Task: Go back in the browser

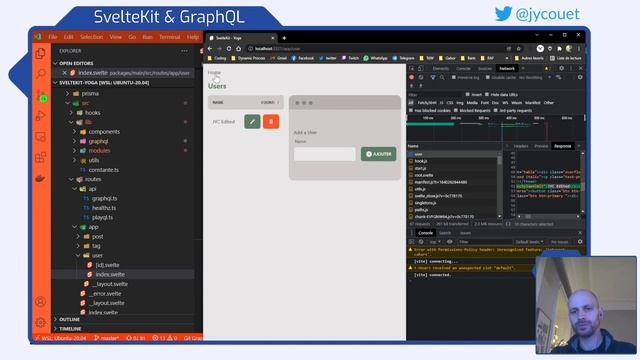Action: (x=210, y=49)
